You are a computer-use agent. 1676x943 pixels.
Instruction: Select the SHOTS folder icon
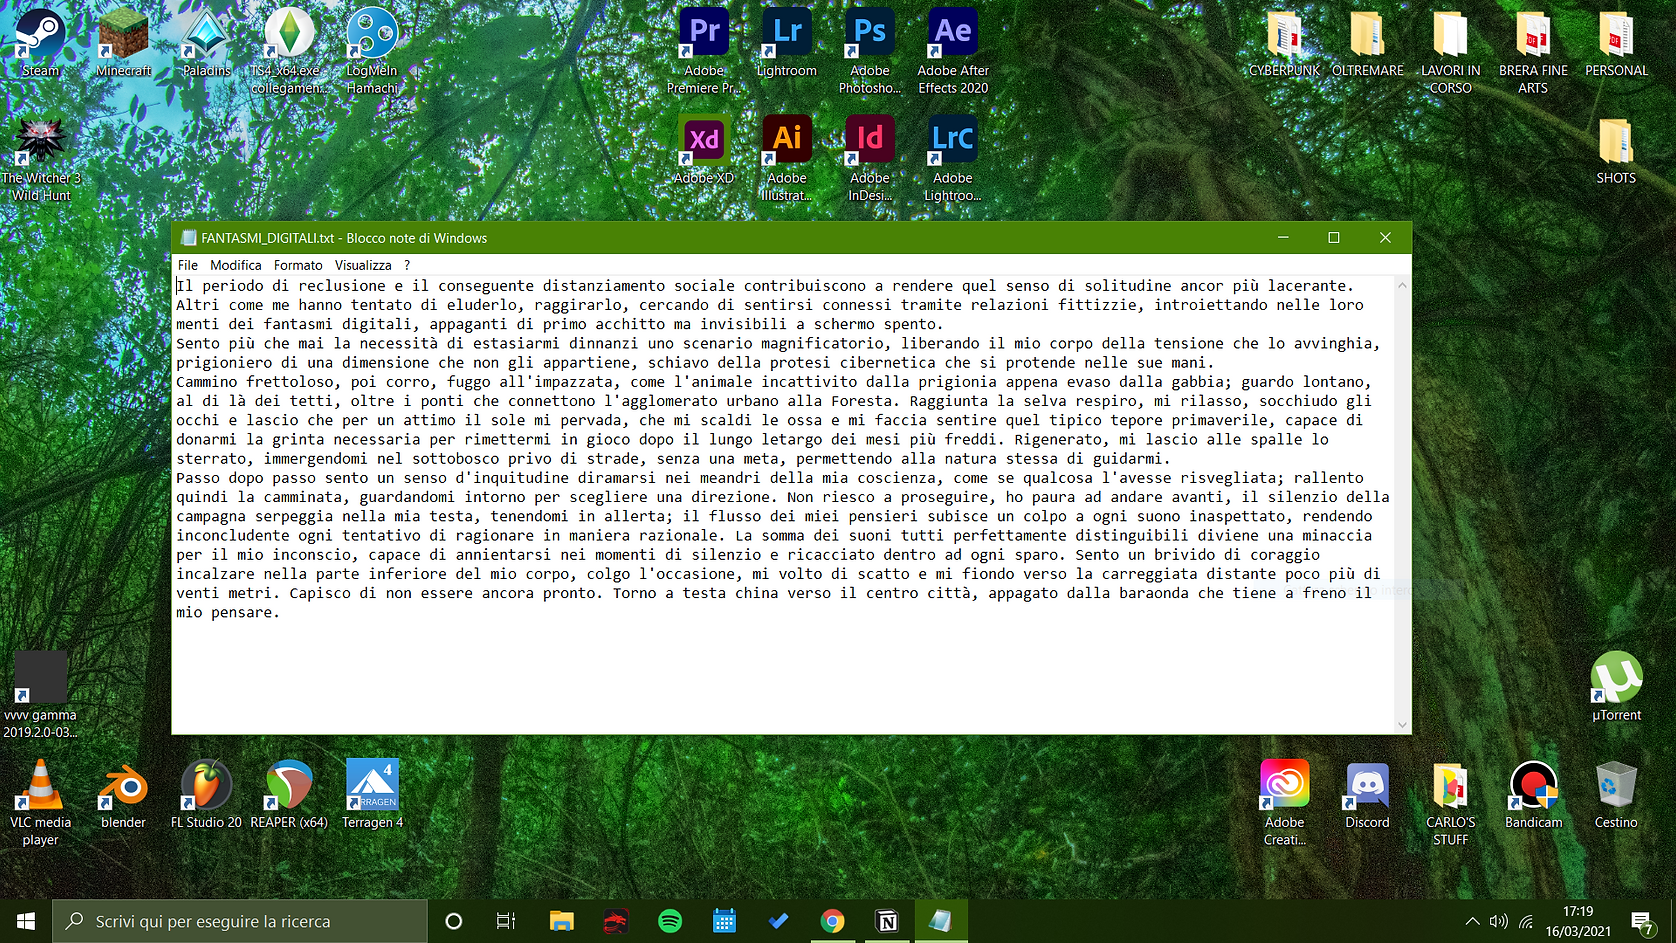coord(1616,150)
